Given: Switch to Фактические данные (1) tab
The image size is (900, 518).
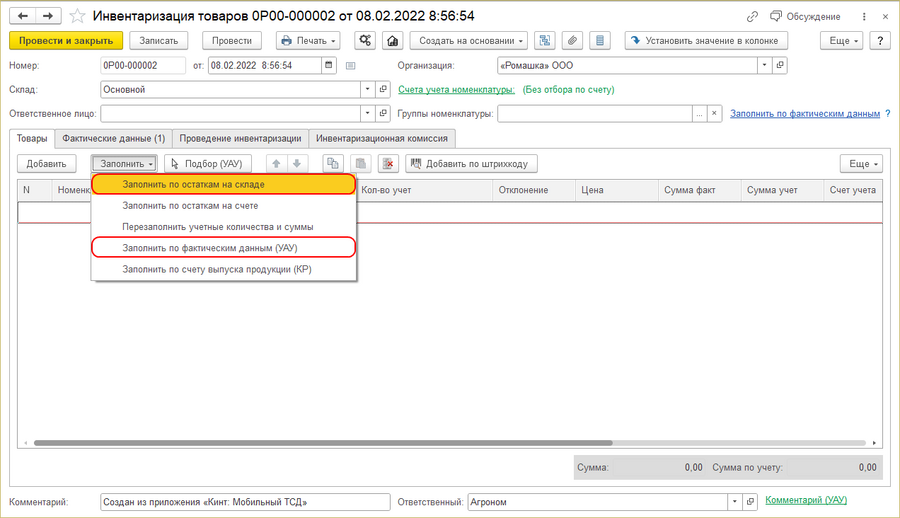Looking at the screenshot, I should click(114, 138).
